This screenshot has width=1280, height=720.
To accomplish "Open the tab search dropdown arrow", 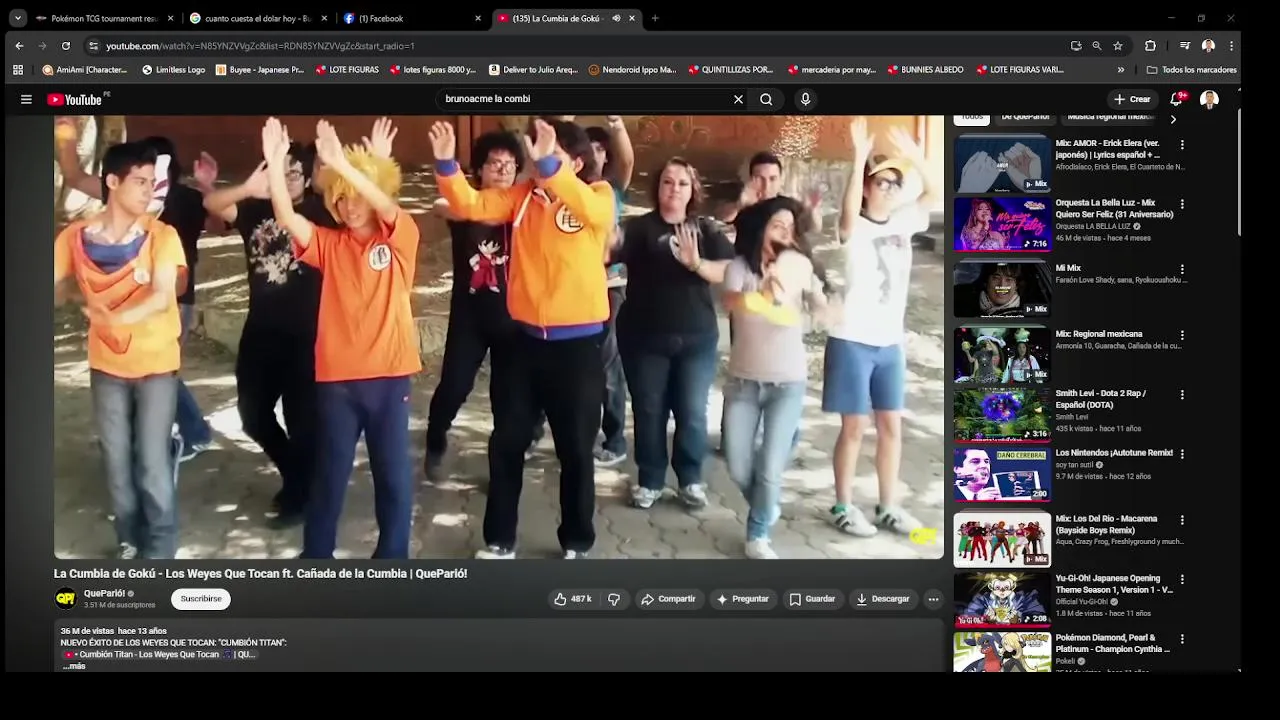I will click(x=17, y=18).
